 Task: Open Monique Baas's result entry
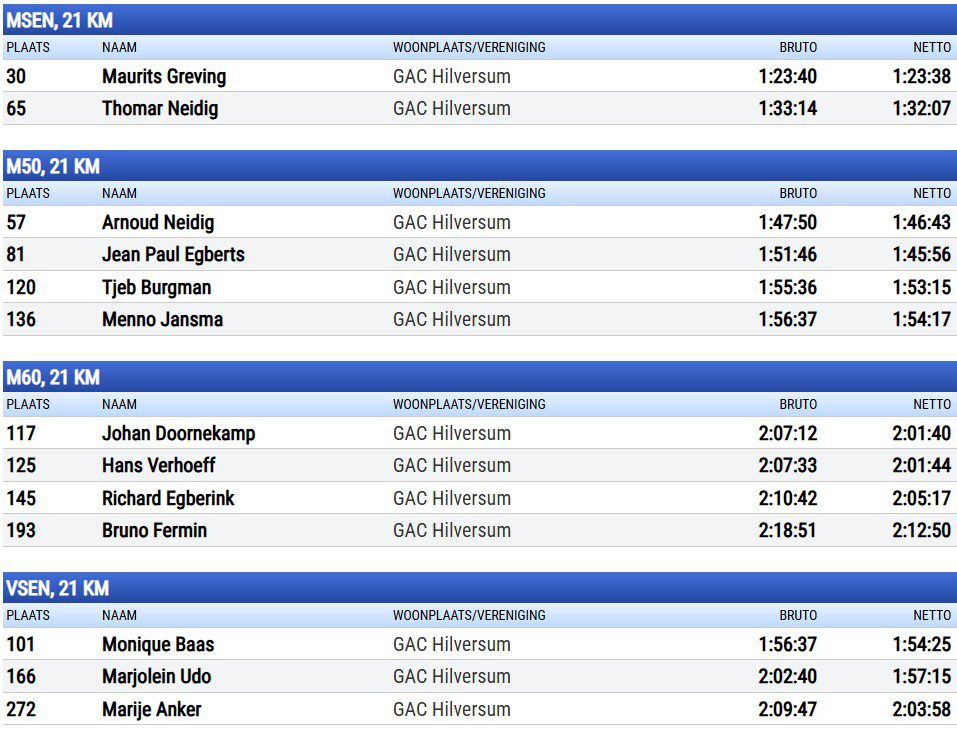pyautogui.click(x=158, y=644)
